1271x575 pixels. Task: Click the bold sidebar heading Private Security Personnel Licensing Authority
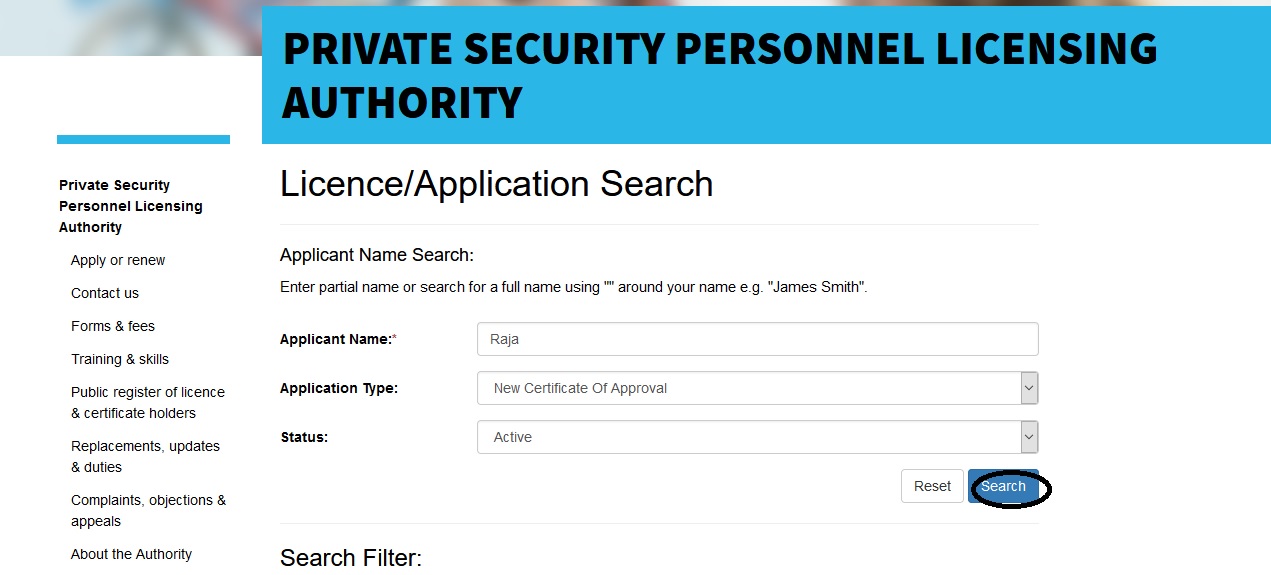[x=130, y=206]
